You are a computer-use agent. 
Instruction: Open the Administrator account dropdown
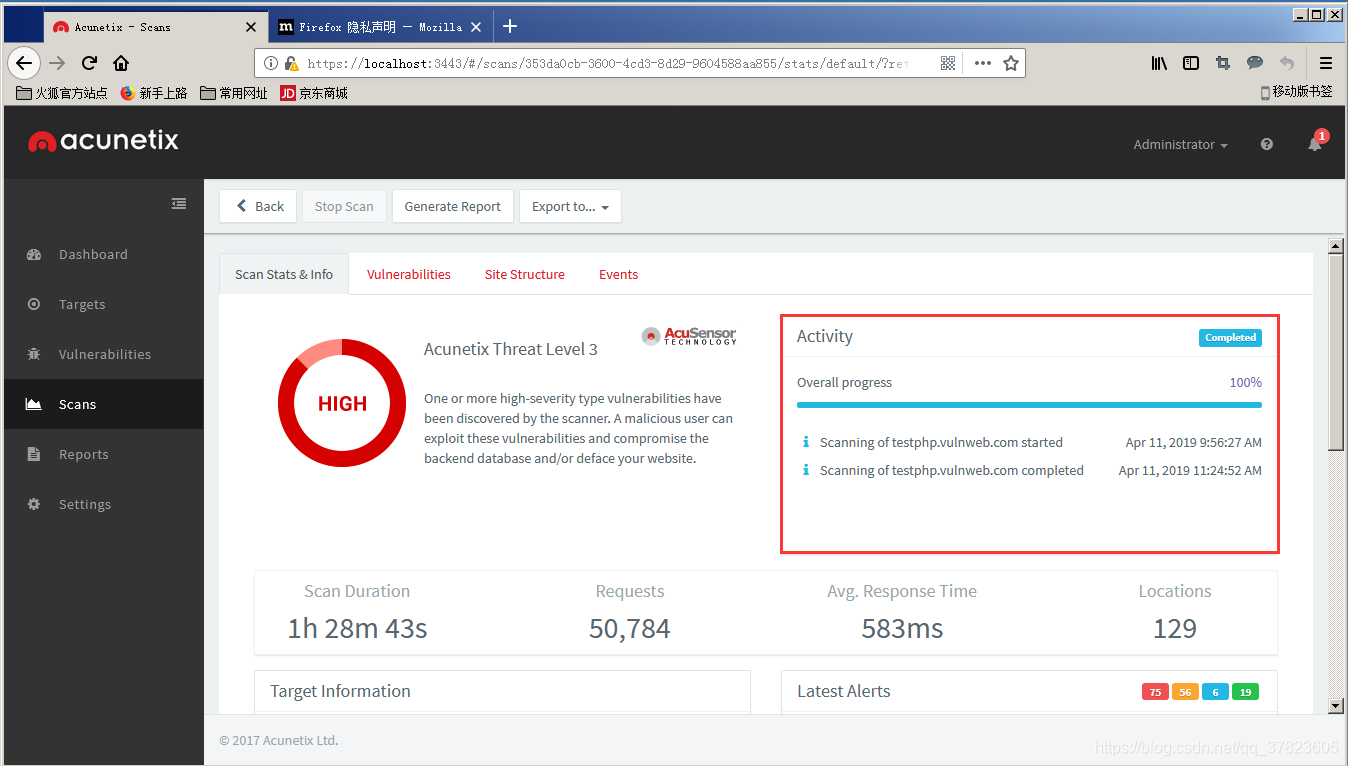(x=1180, y=144)
